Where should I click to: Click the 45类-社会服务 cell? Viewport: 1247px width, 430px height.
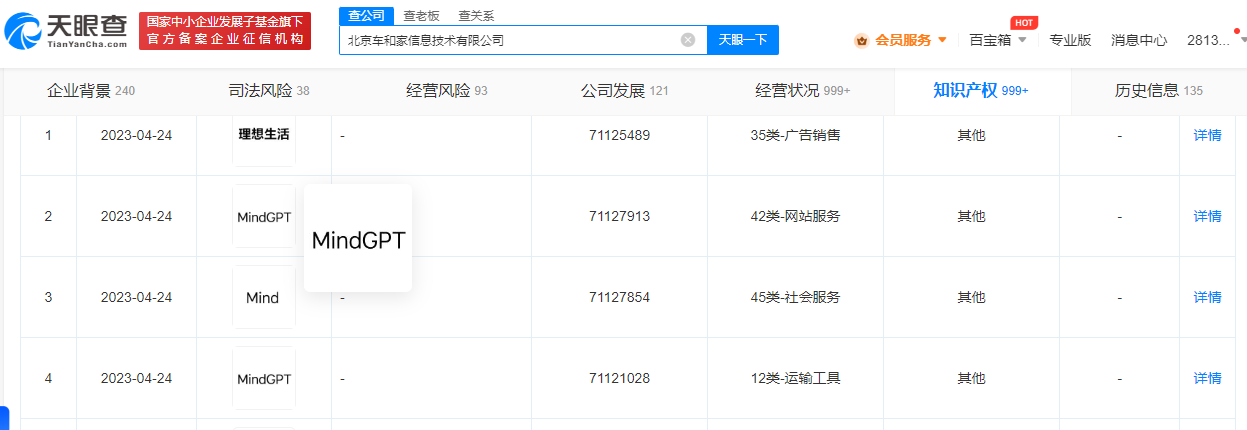tap(795, 297)
